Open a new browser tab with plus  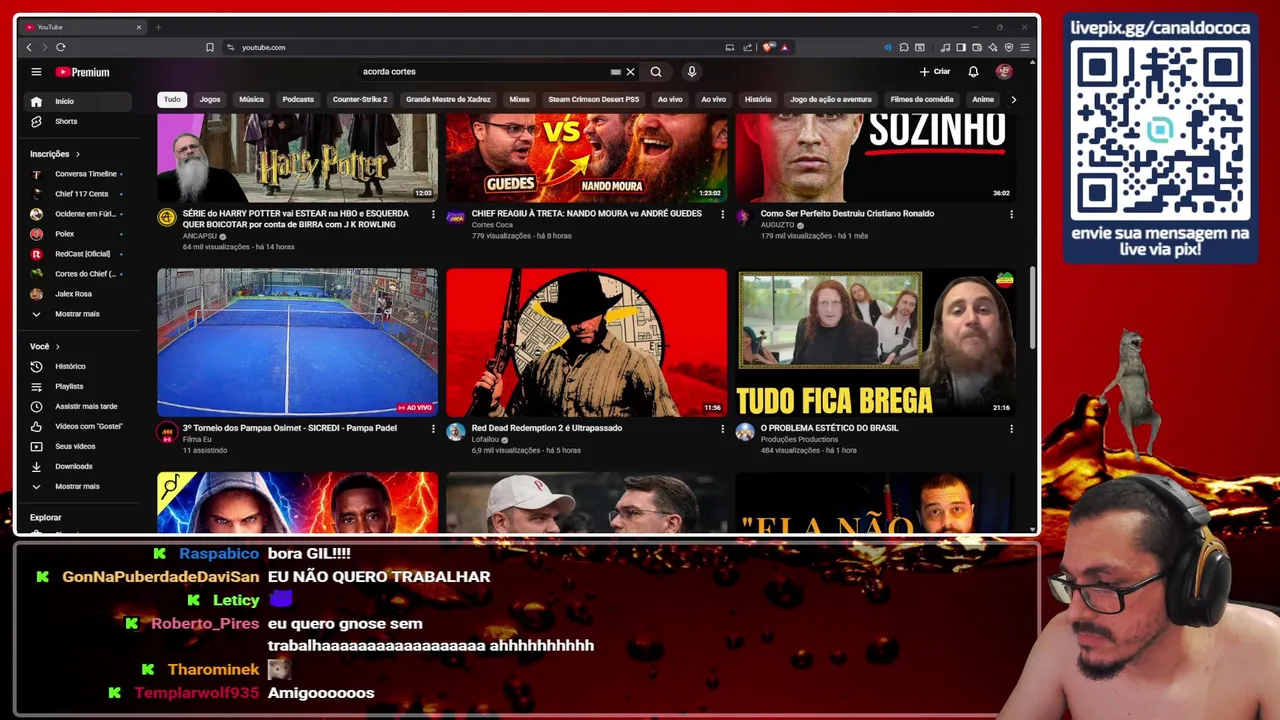point(158,27)
